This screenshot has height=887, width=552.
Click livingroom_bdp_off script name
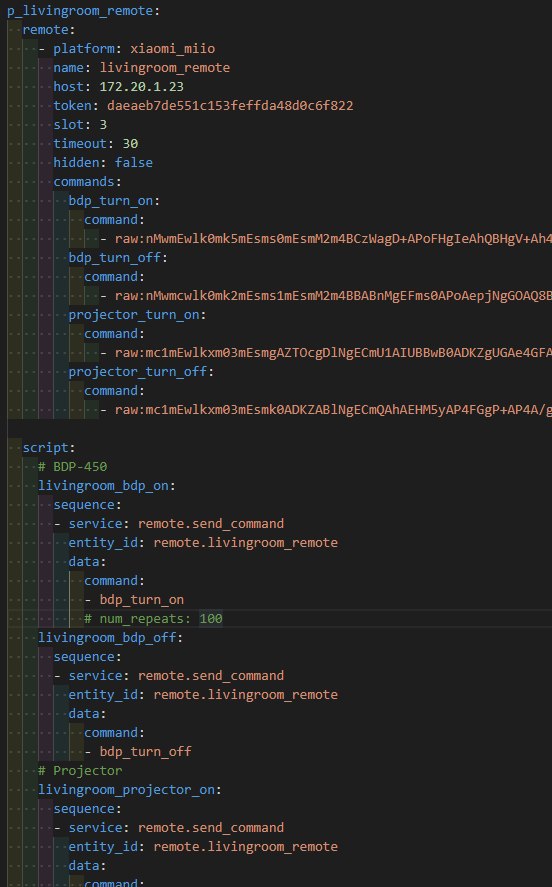[x=107, y=638]
